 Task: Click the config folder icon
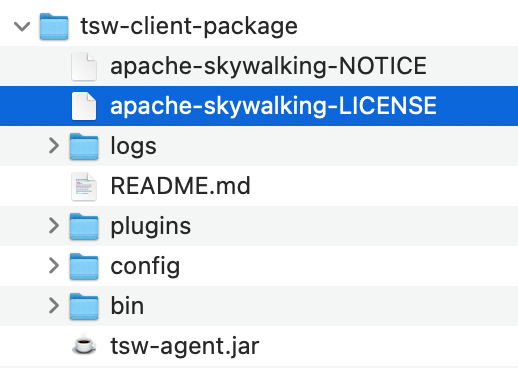[84, 266]
